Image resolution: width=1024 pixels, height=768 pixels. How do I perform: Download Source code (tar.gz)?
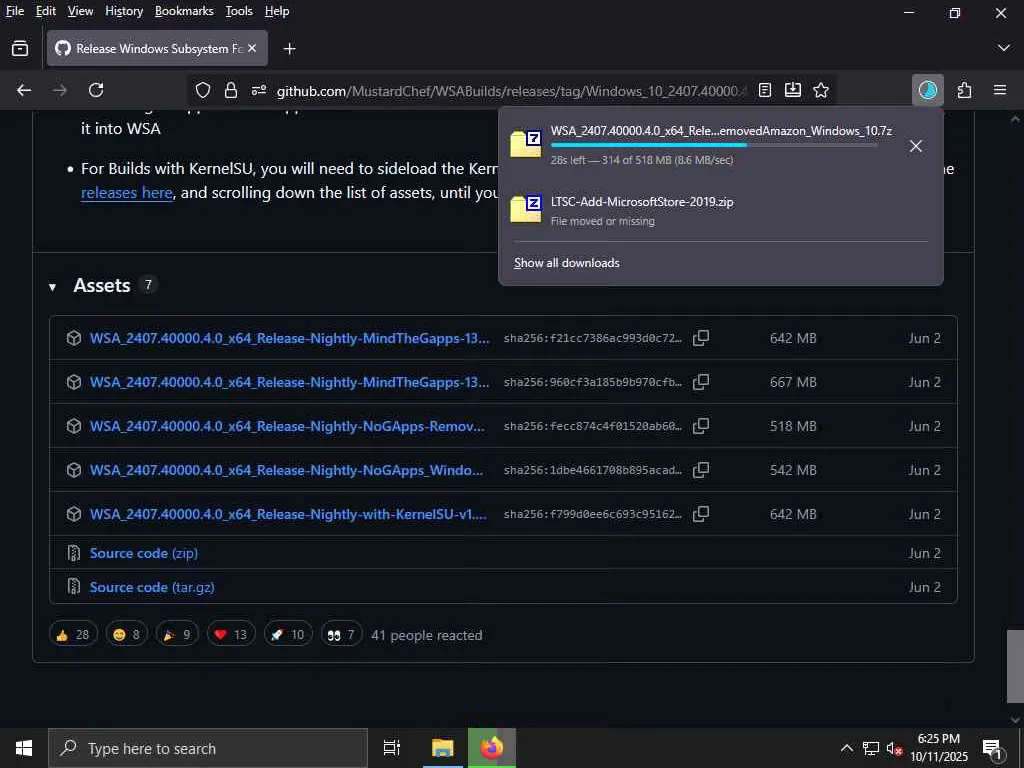coord(152,587)
